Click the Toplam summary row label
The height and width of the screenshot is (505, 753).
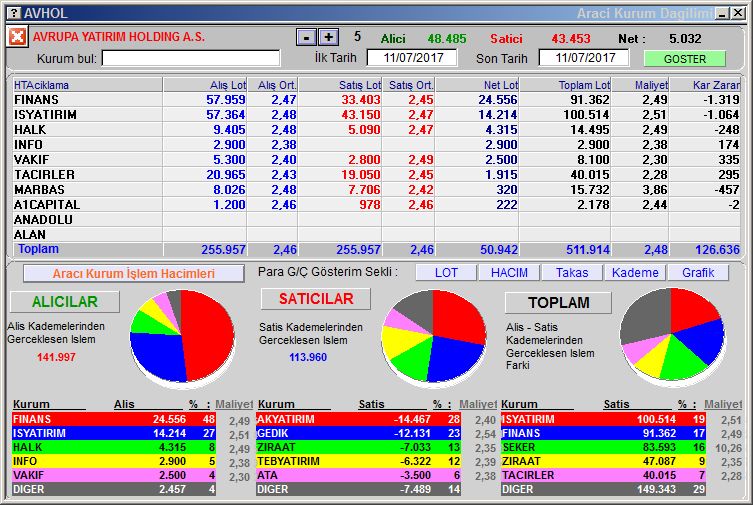click(38, 249)
